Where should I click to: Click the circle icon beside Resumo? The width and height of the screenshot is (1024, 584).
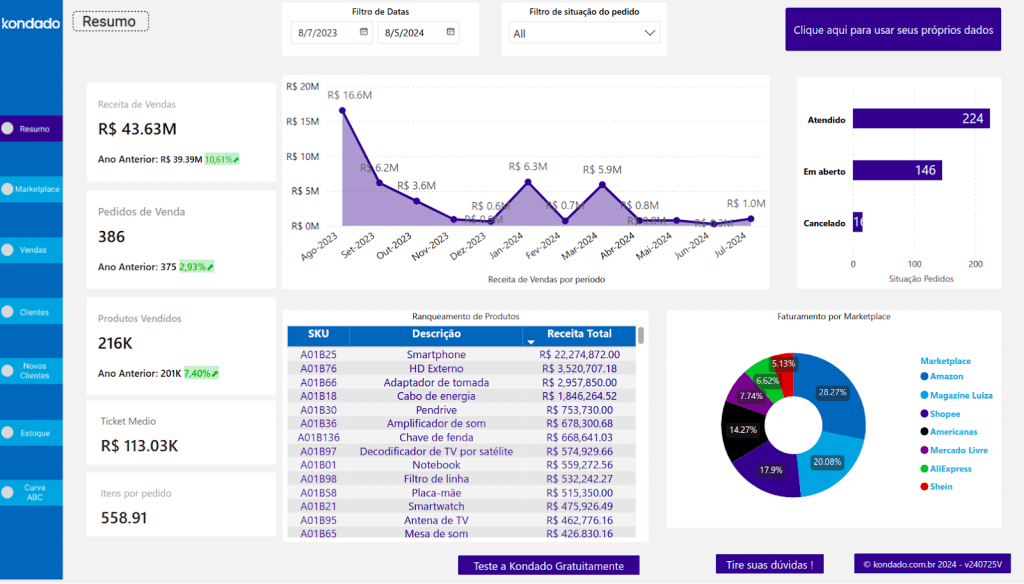pyautogui.click(x=8, y=129)
